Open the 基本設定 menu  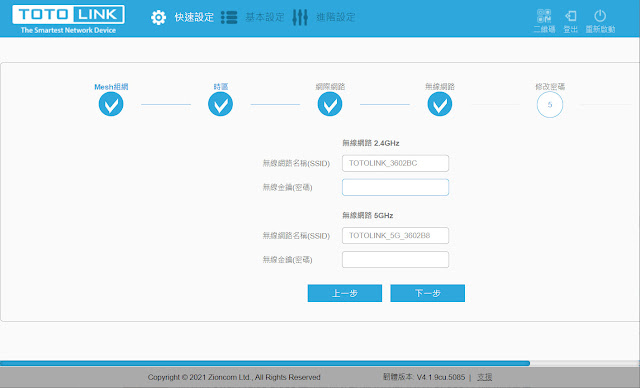(265, 18)
